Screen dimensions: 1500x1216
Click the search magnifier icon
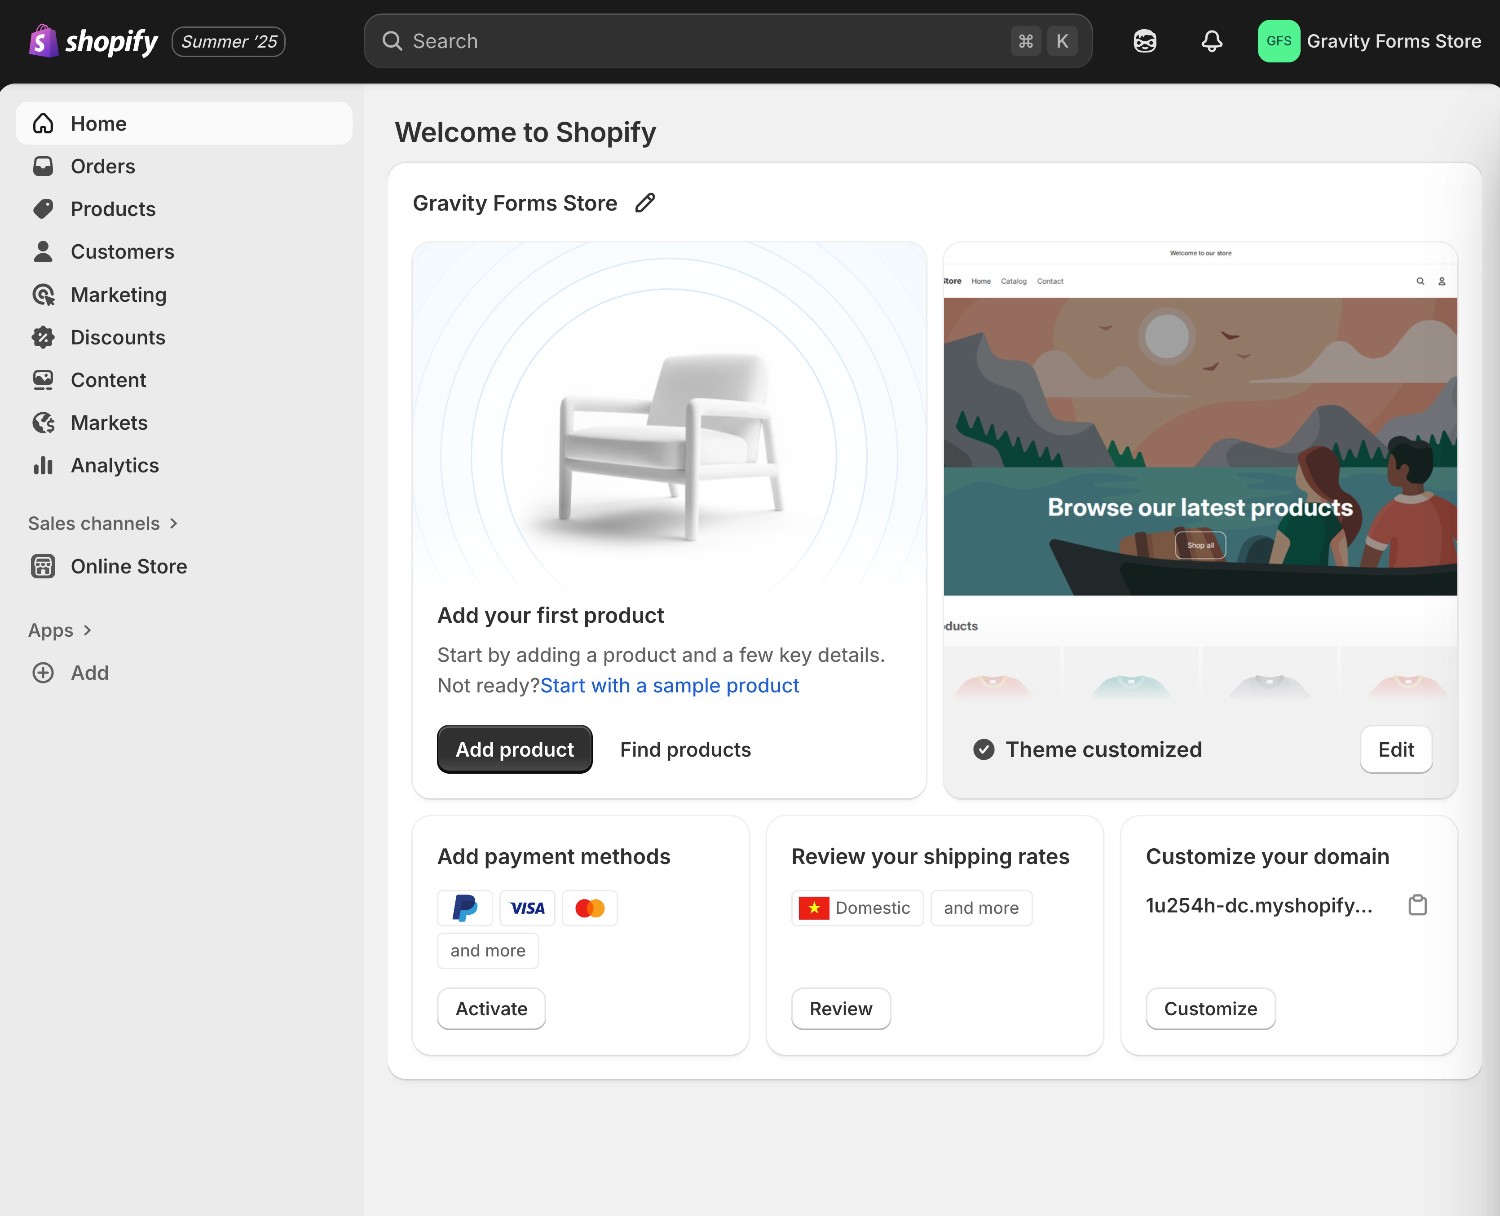(393, 41)
